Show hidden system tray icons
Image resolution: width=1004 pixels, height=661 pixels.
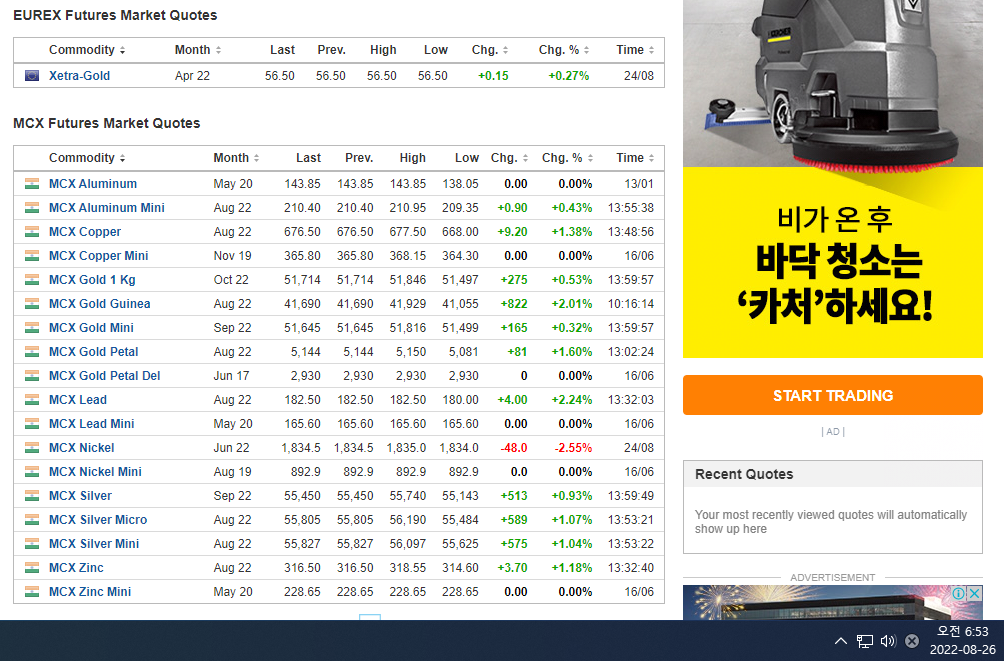[841, 641]
